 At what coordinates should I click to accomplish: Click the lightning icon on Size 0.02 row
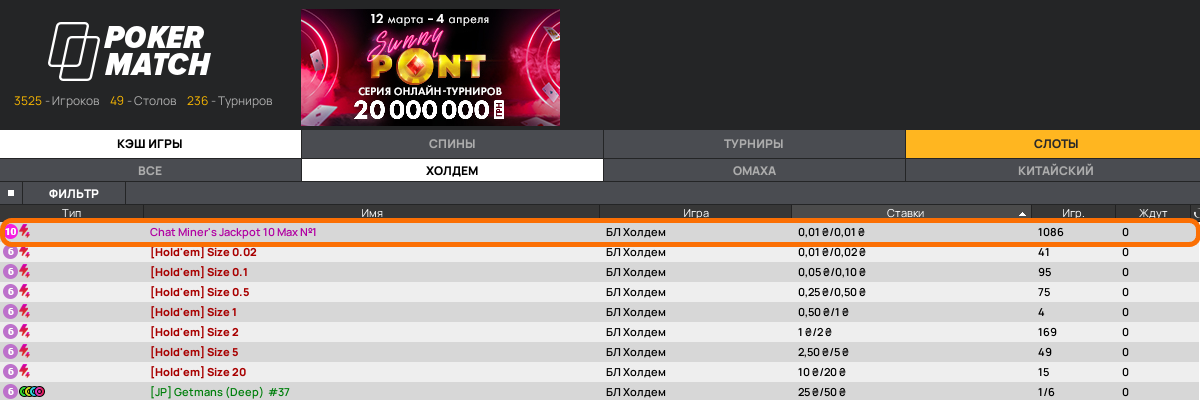point(25,252)
